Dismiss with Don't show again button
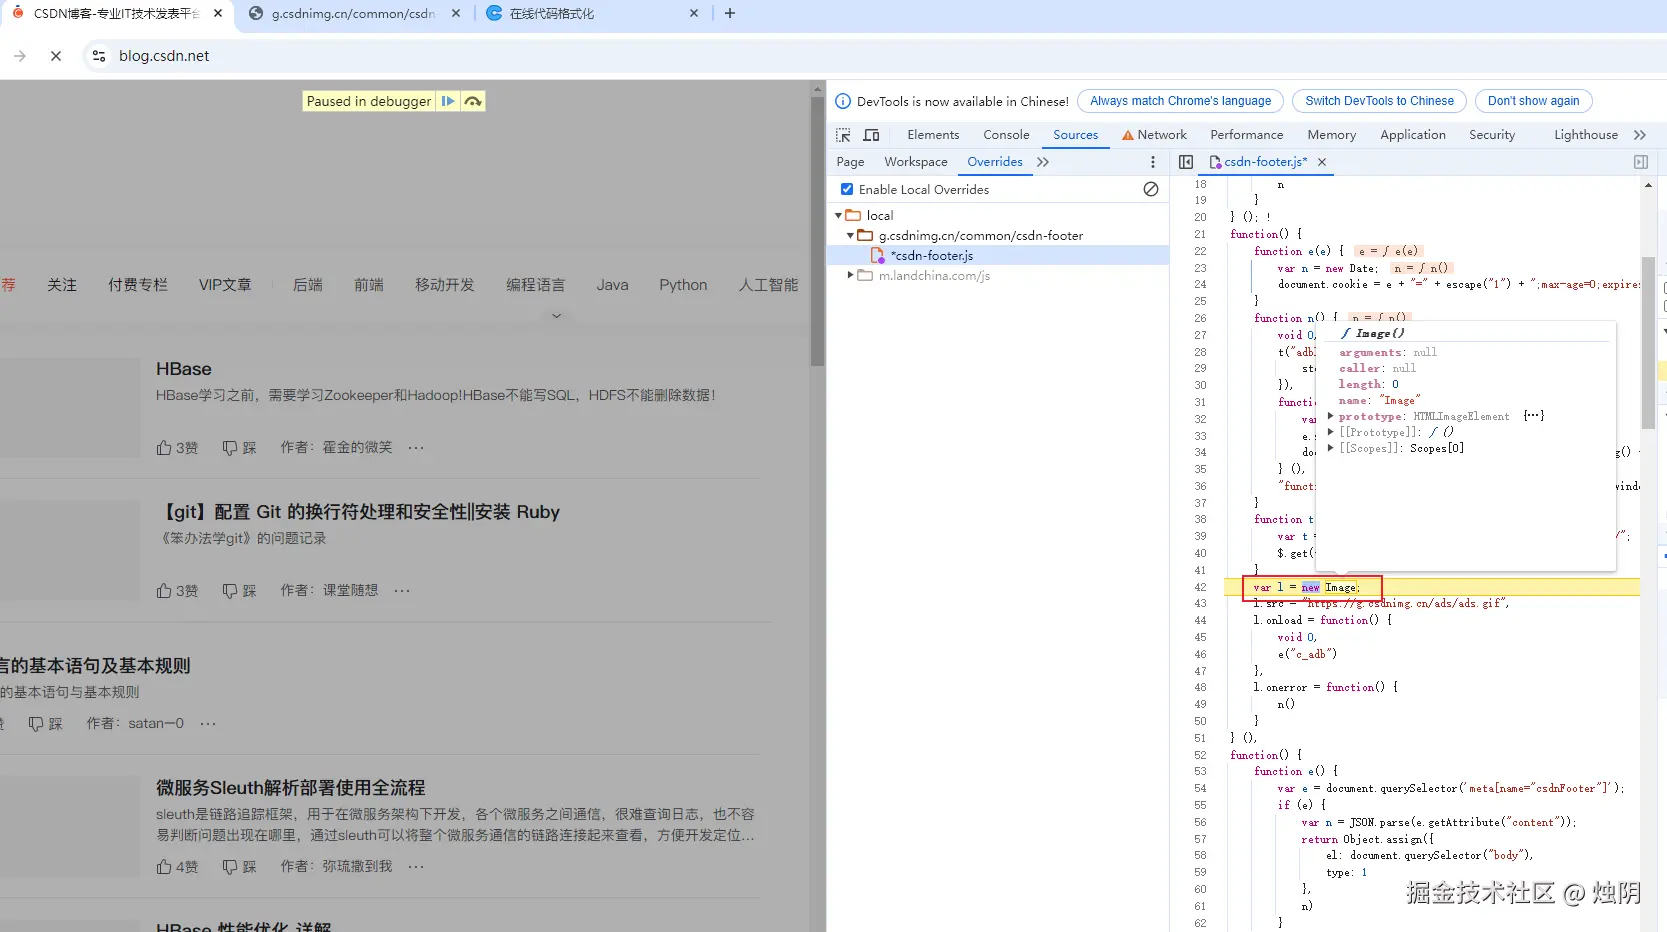The width and height of the screenshot is (1667, 932). click(1533, 101)
